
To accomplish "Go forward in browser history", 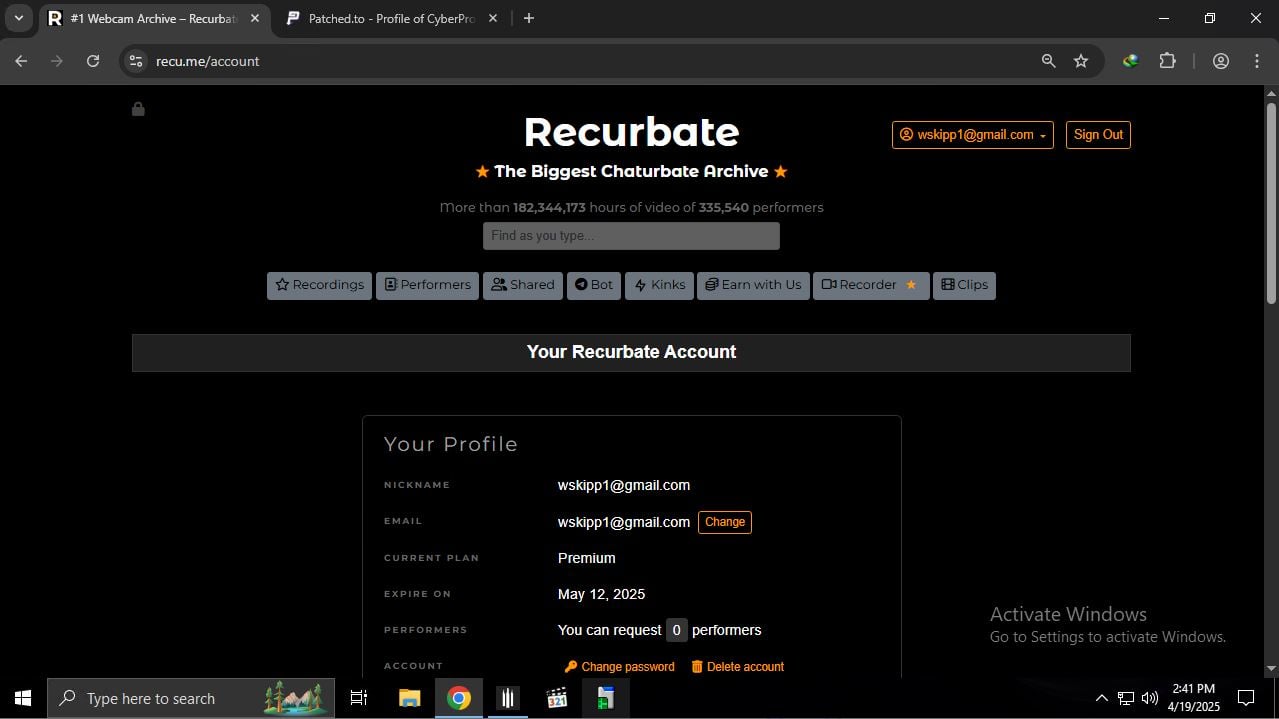I will (x=57, y=61).
